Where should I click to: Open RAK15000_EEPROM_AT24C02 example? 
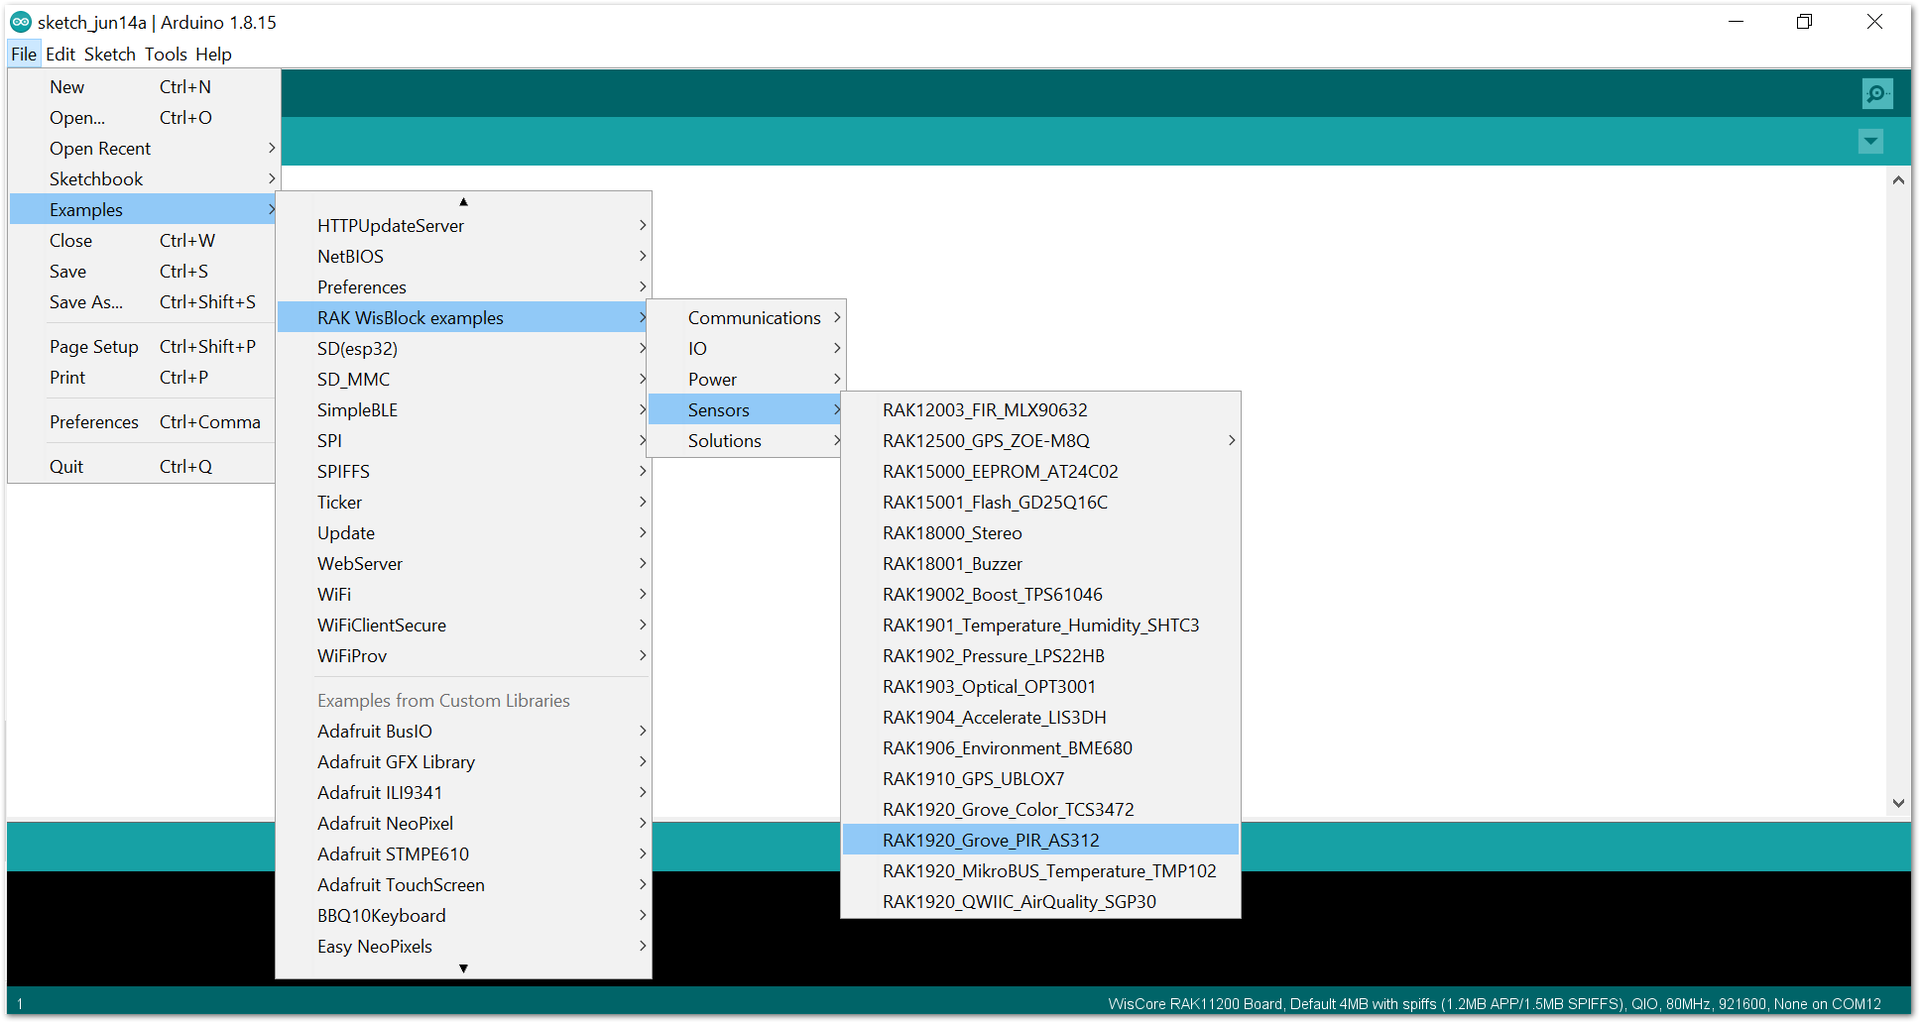1040,472
